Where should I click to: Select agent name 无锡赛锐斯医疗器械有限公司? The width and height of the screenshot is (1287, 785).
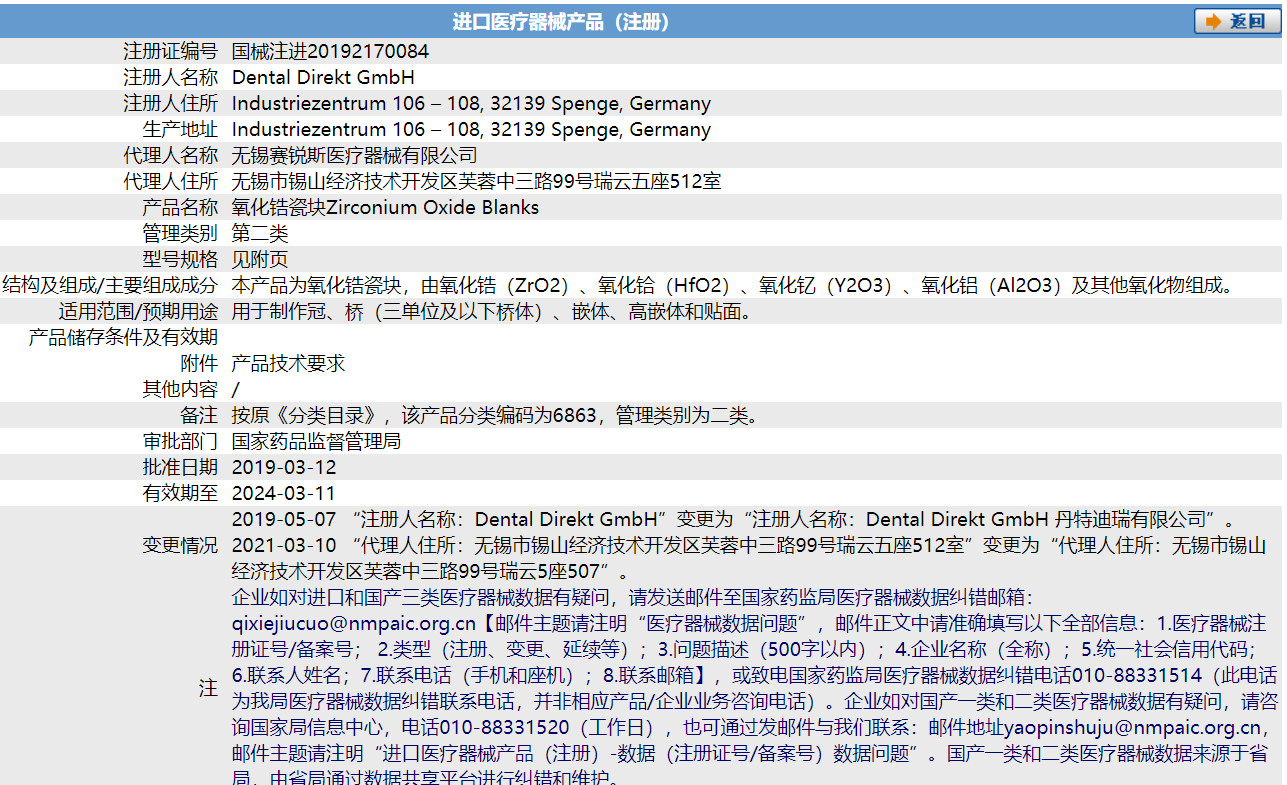354,155
